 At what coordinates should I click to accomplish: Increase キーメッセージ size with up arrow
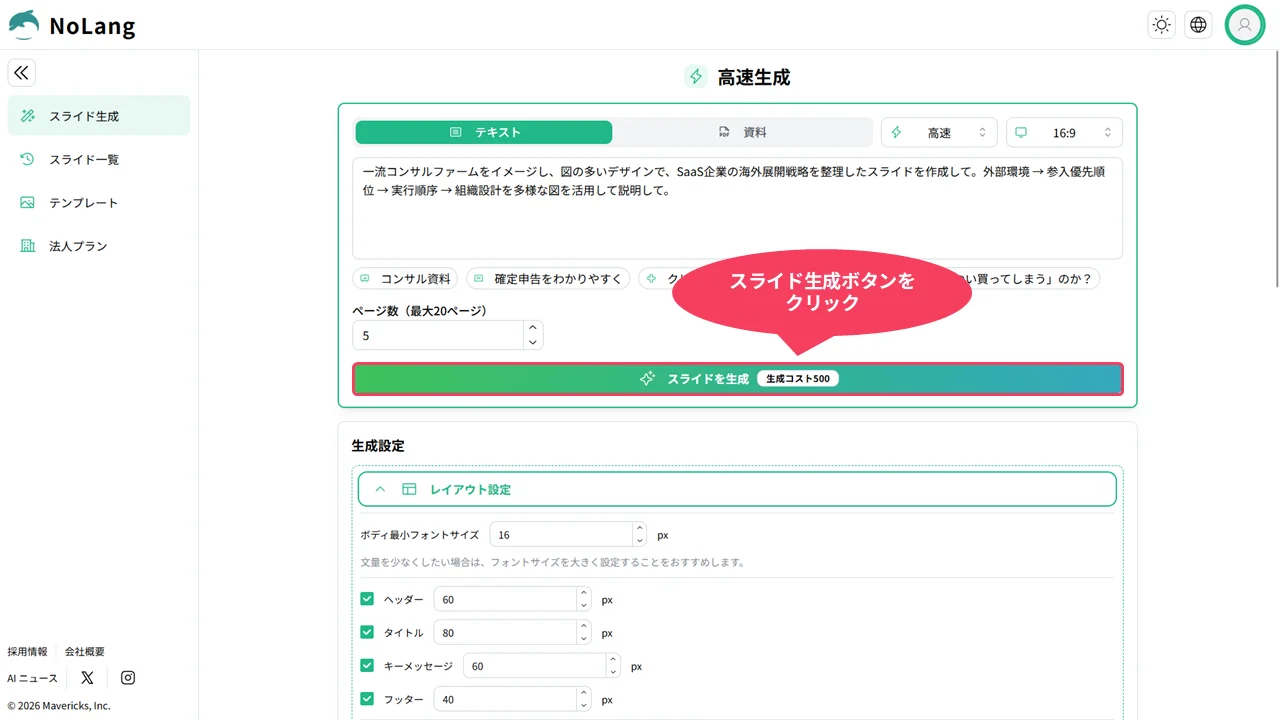tap(613, 659)
